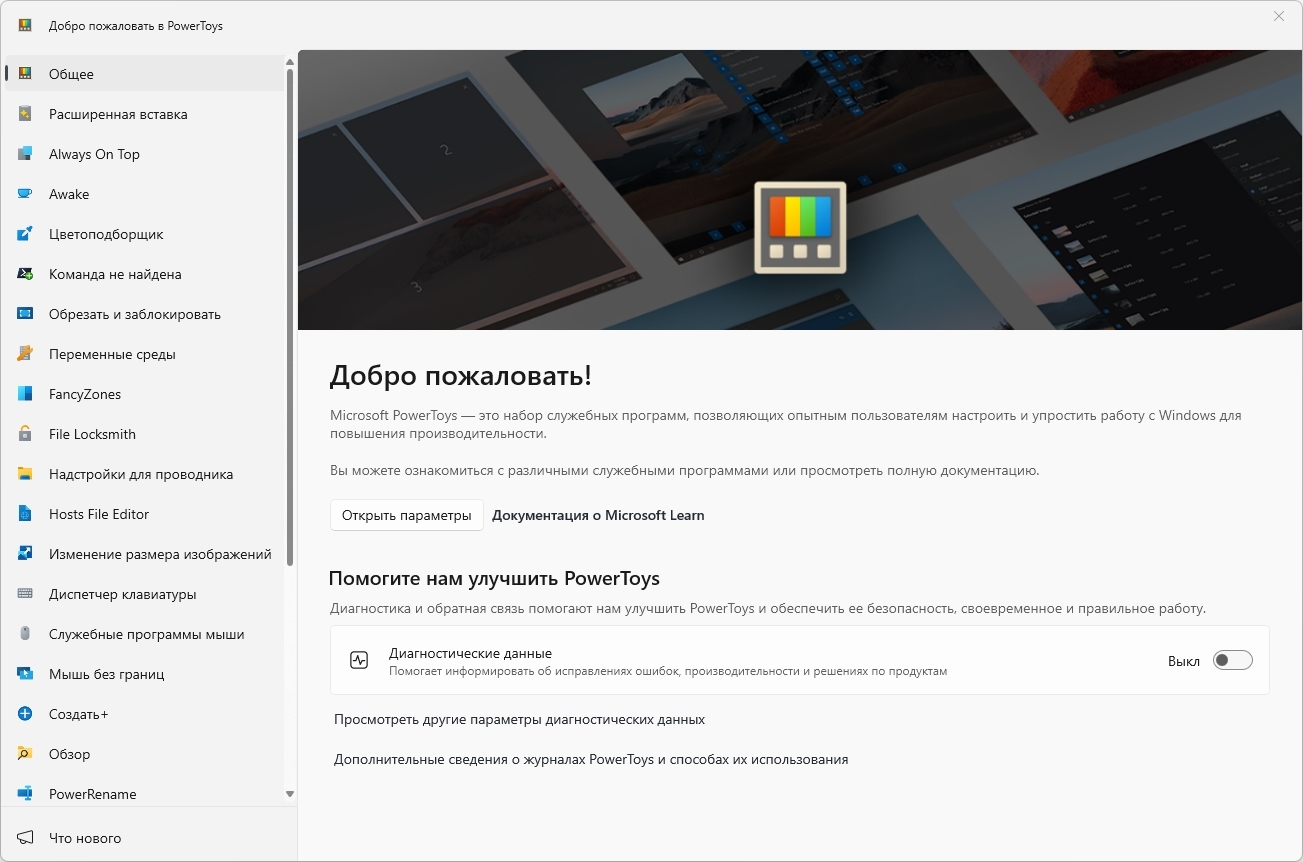Click the Команда не найдена icon
Screen dimensions: 1303x862
[25, 274]
